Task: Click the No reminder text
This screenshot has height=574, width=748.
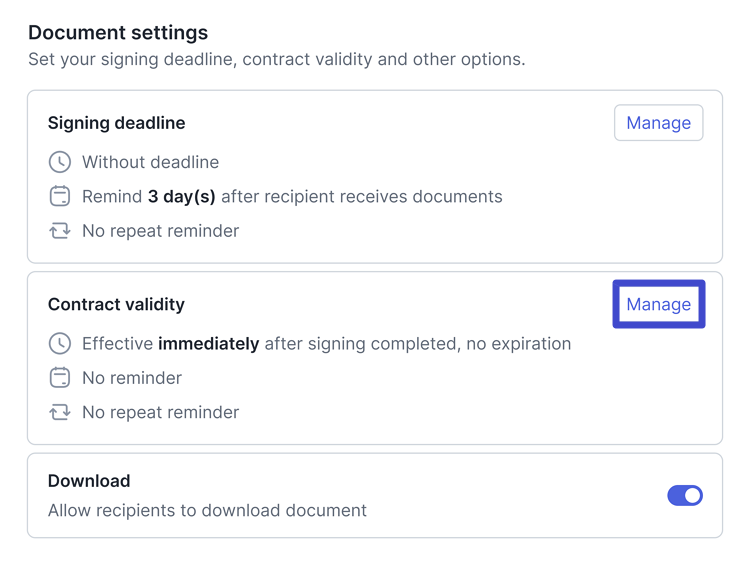Action: (x=132, y=378)
